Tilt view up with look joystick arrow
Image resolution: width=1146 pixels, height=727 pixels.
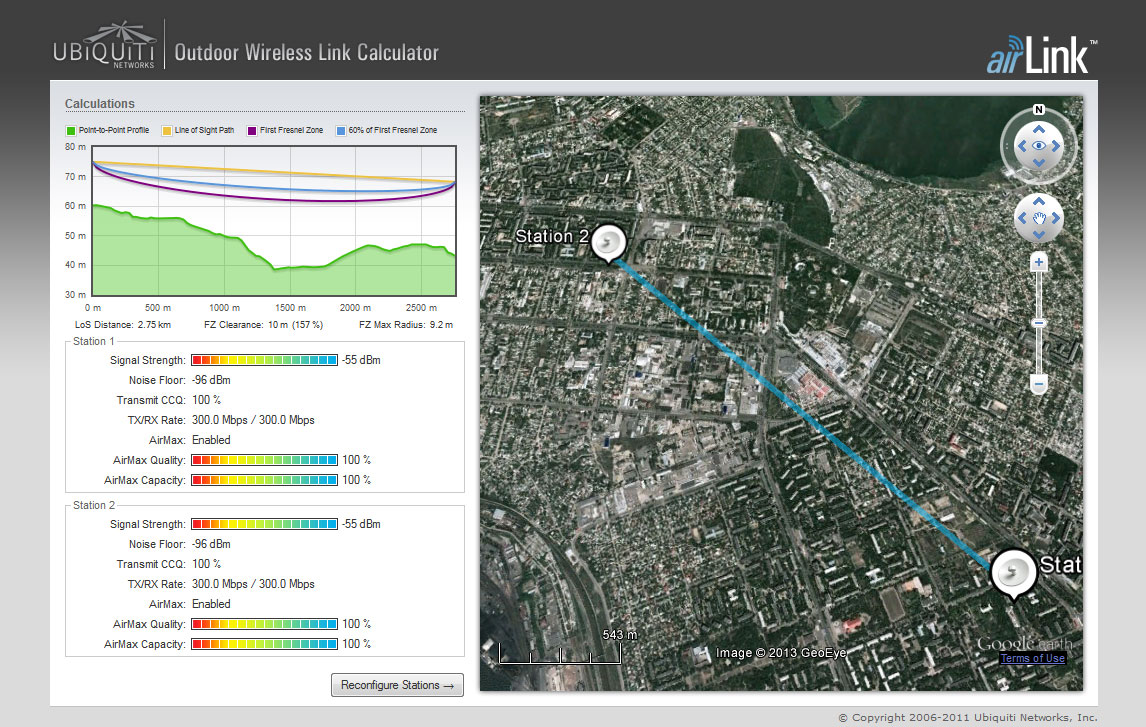[x=1039, y=129]
